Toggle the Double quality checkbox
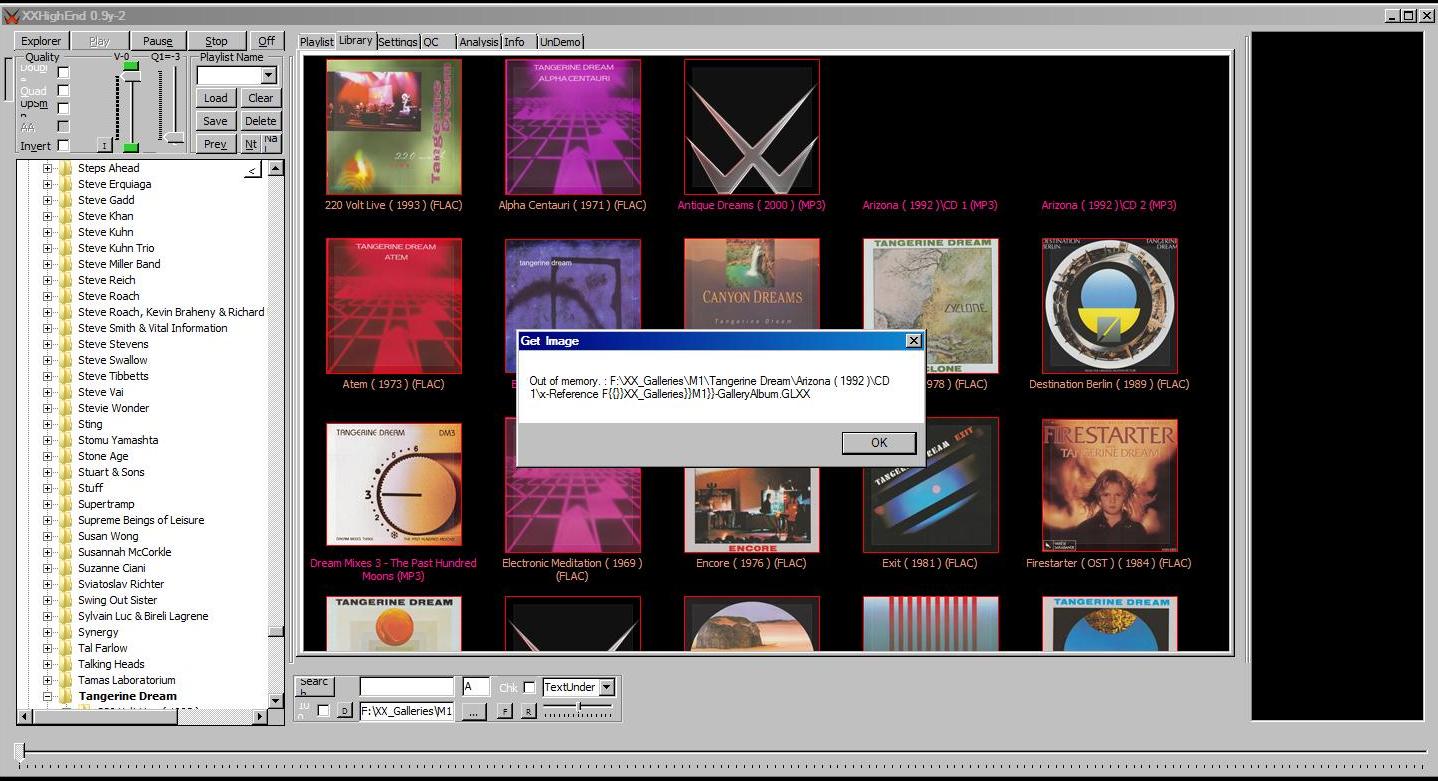 [x=64, y=72]
